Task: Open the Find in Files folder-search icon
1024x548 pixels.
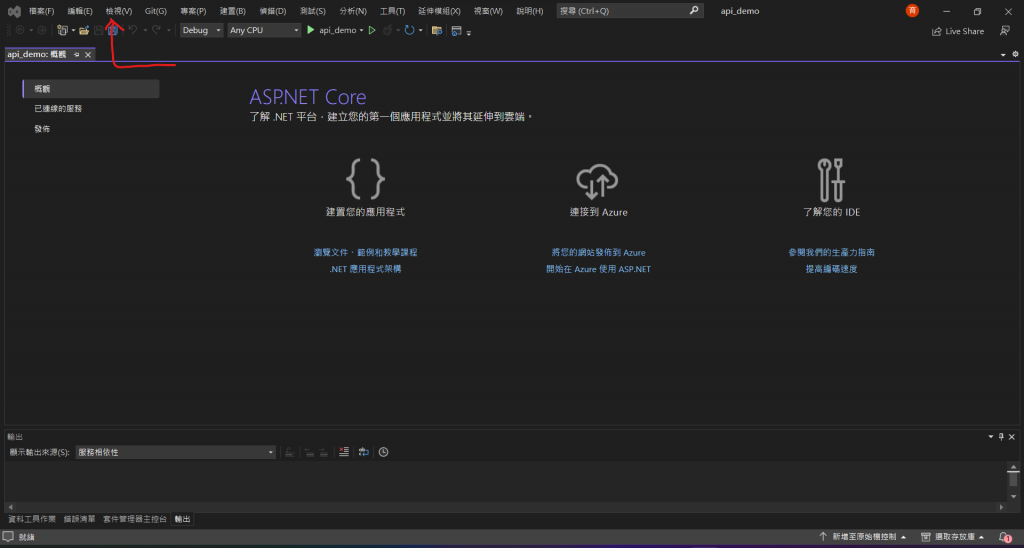Action: pyautogui.click(x=437, y=30)
